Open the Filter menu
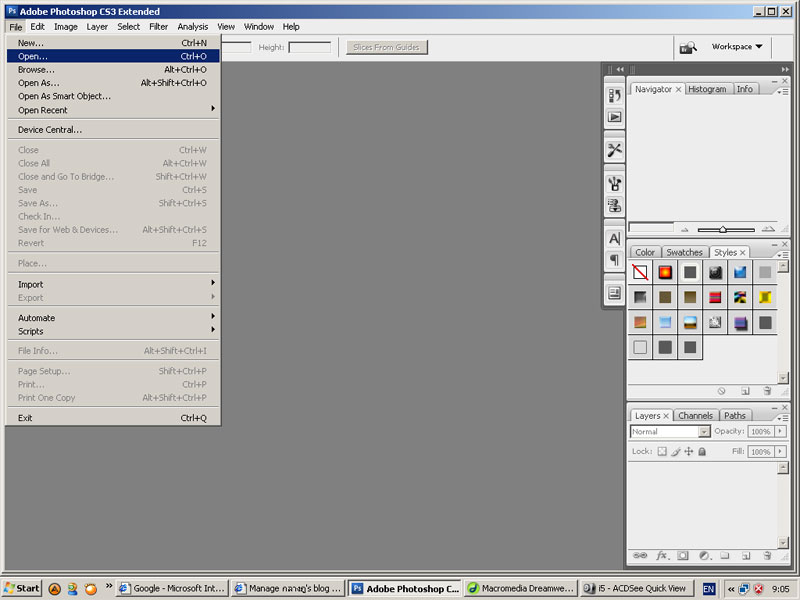Image resolution: width=800 pixels, height=600 pixels. (x=158, y=27)
